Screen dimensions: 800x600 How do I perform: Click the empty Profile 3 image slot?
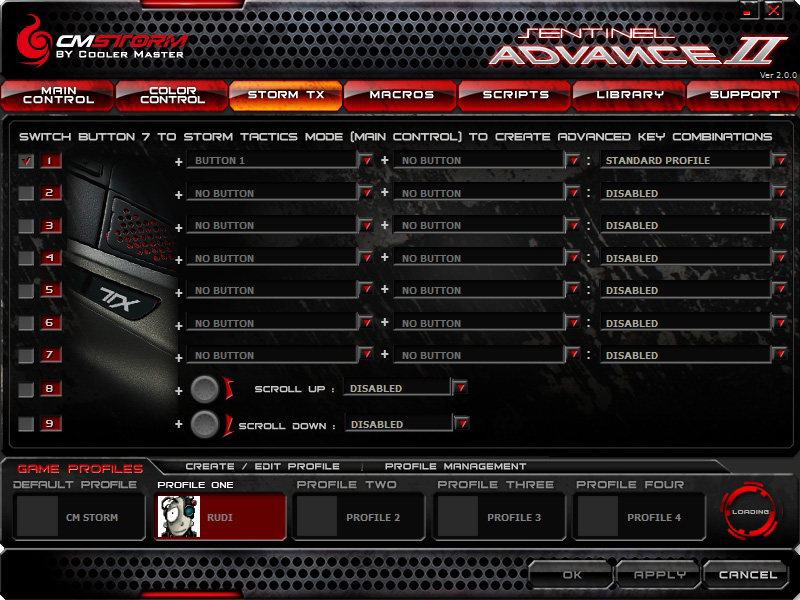tap(458, 516)
